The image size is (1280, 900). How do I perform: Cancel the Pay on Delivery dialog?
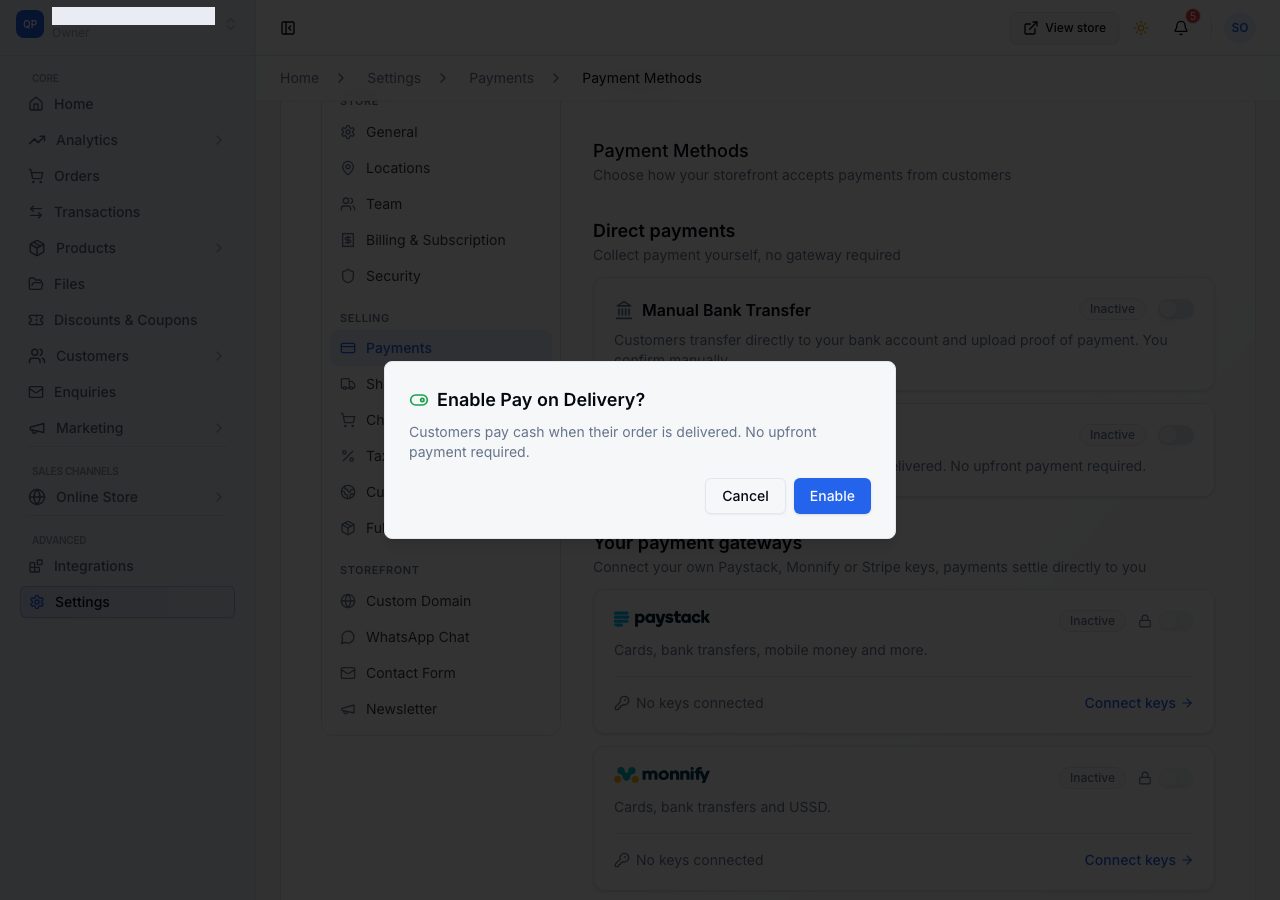(745, 496)
